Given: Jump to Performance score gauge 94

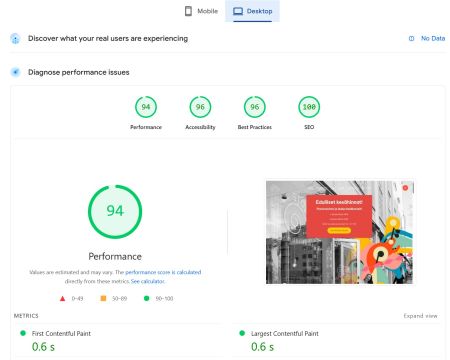Looking at the screenshot, I should (x=146, y=107).
